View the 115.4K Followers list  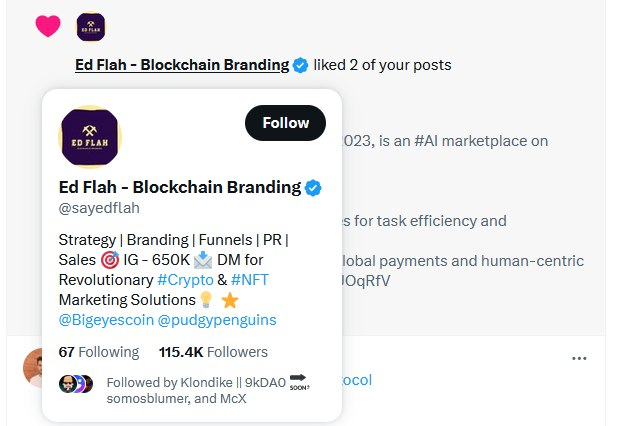coord(213,352)
